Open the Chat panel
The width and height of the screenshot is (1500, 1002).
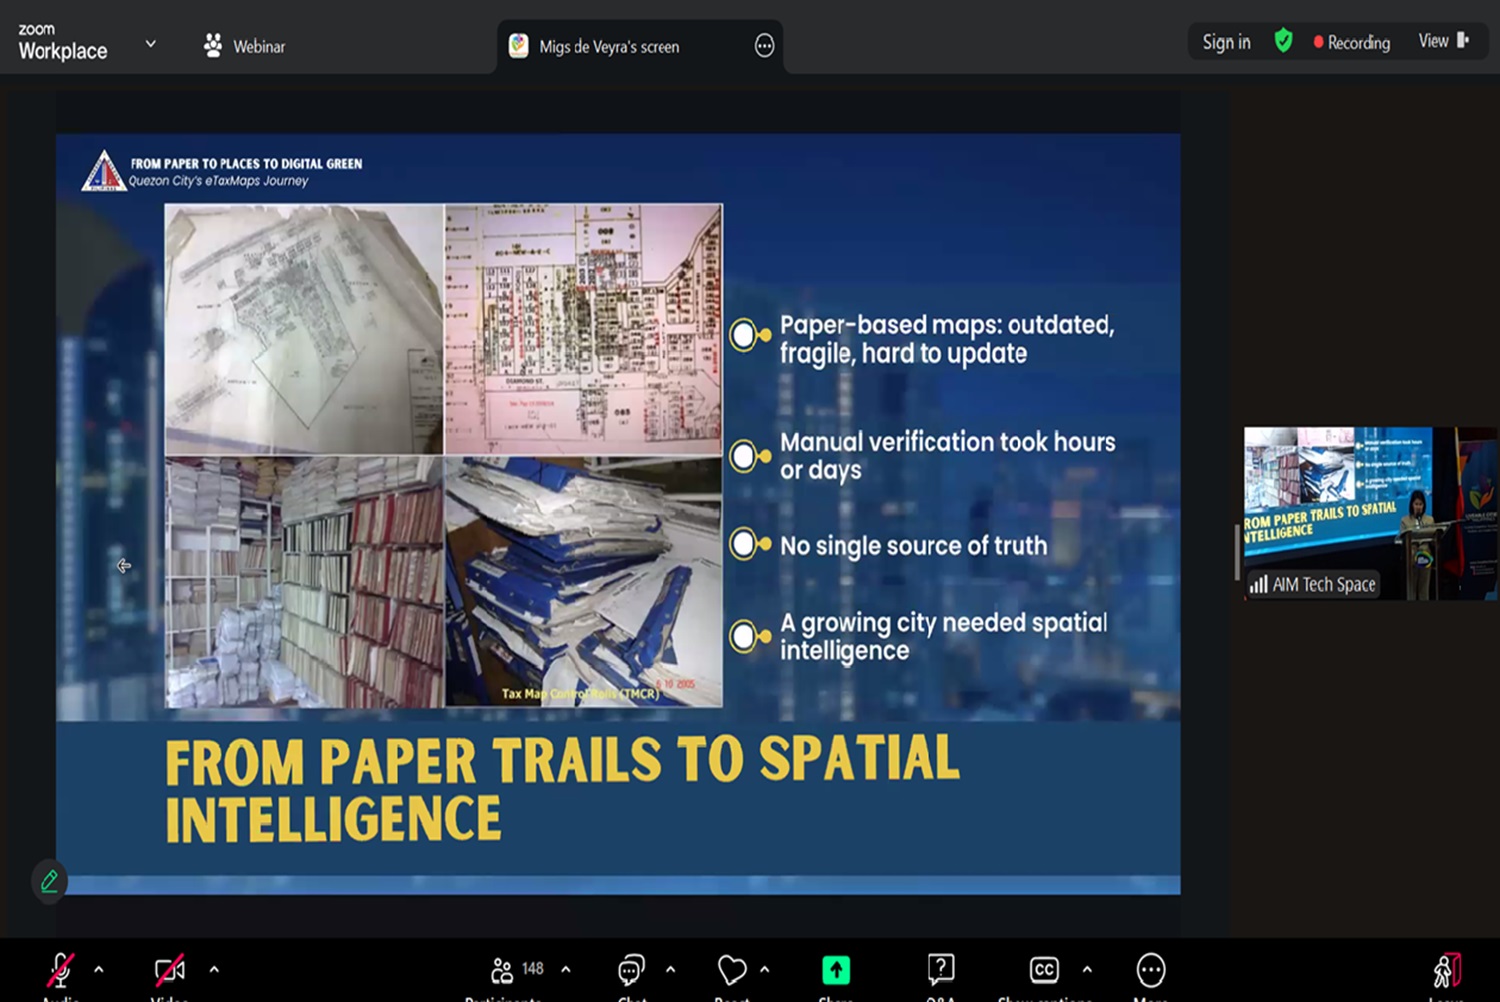click(631, 970)
